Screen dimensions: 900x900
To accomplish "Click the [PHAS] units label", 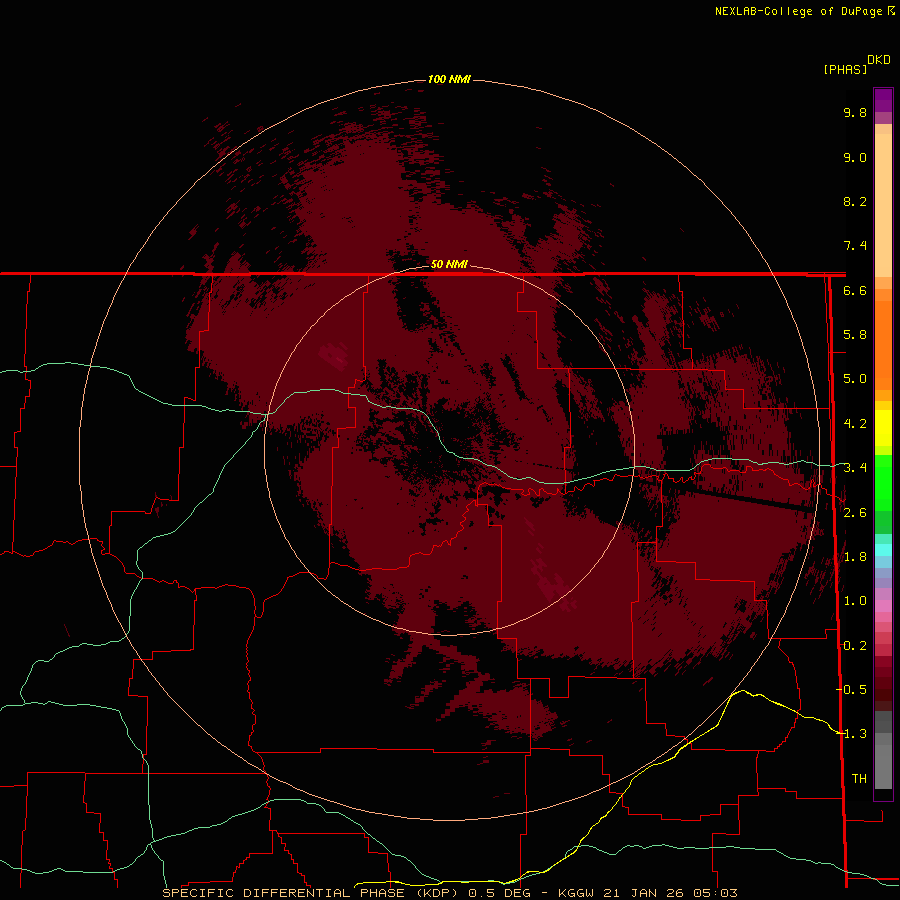I will pos(845,69).
